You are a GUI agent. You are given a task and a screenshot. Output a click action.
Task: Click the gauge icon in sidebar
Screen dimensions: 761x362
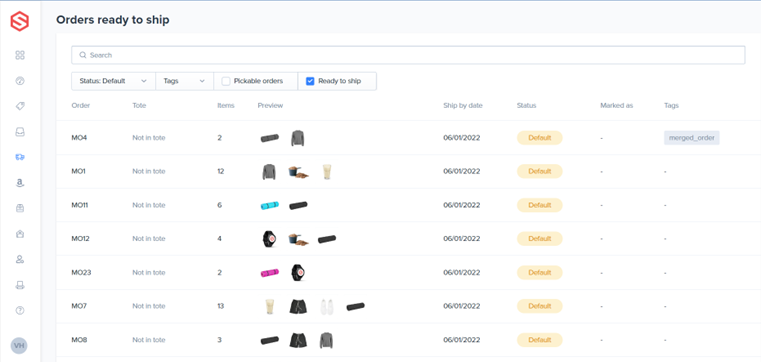coord(20,81)
